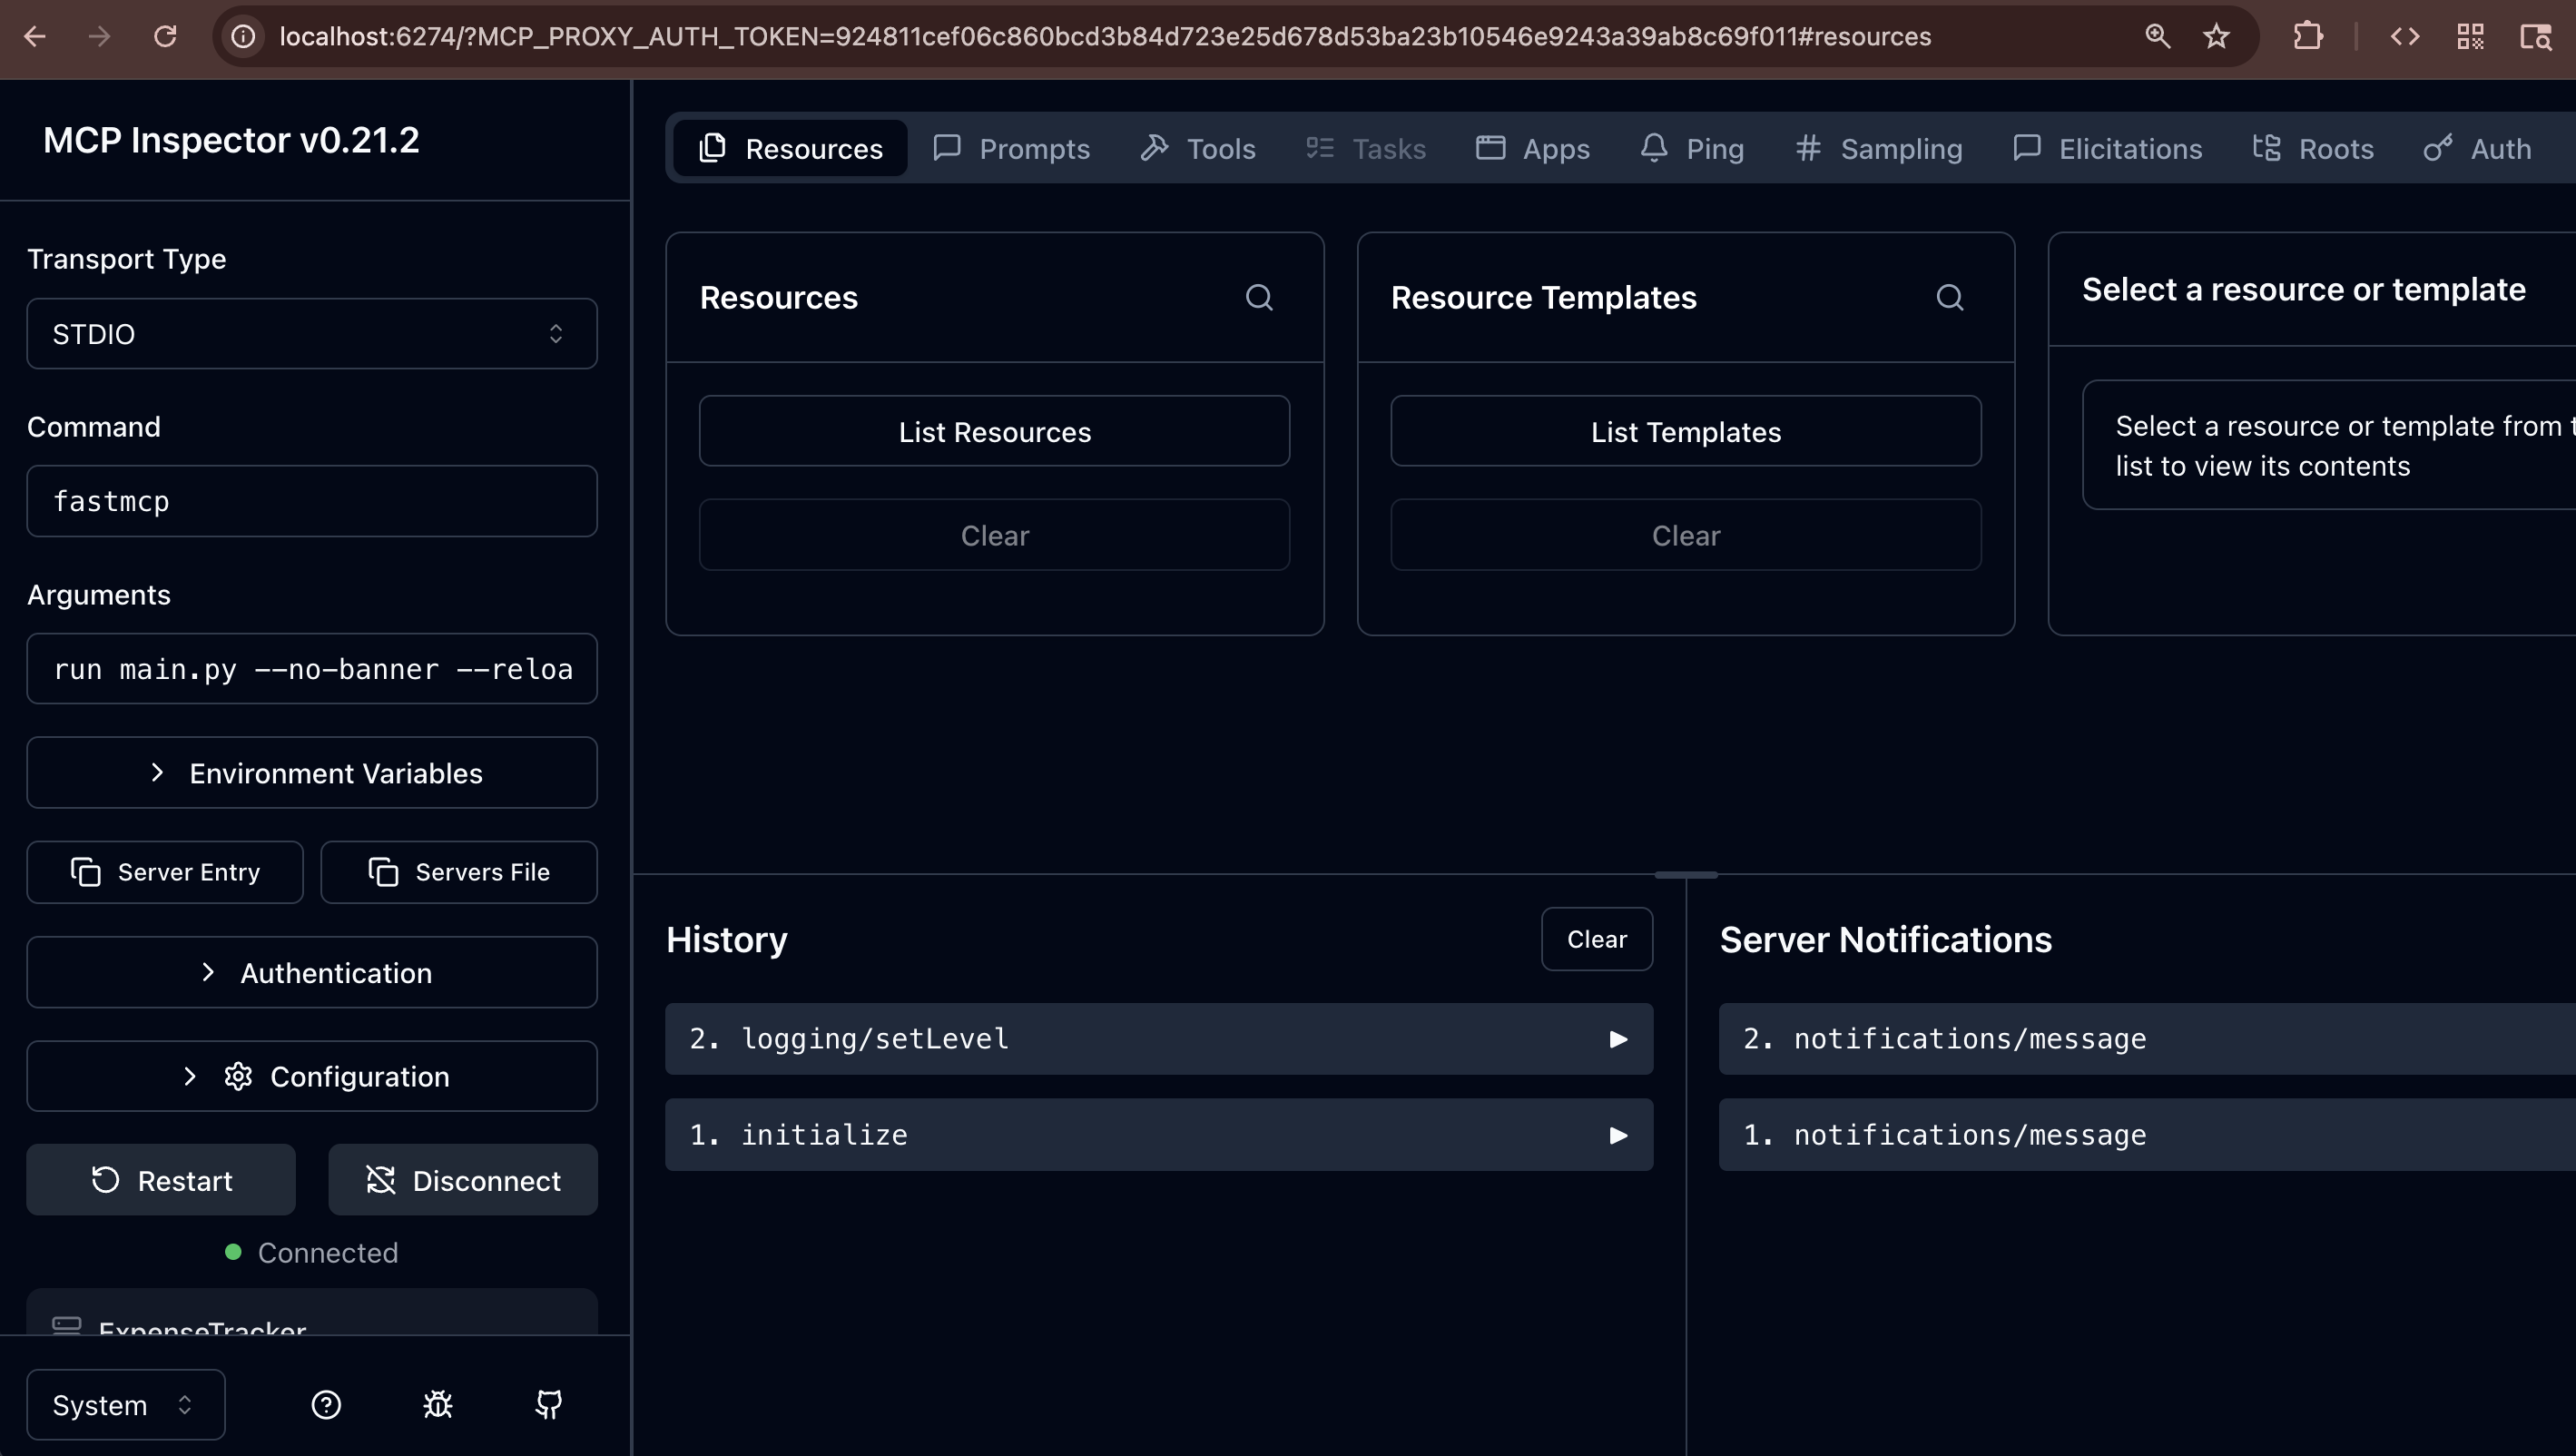Clear the Resource Templates list
This screenshot has height=1456, width=2576.
(1686, 535)
